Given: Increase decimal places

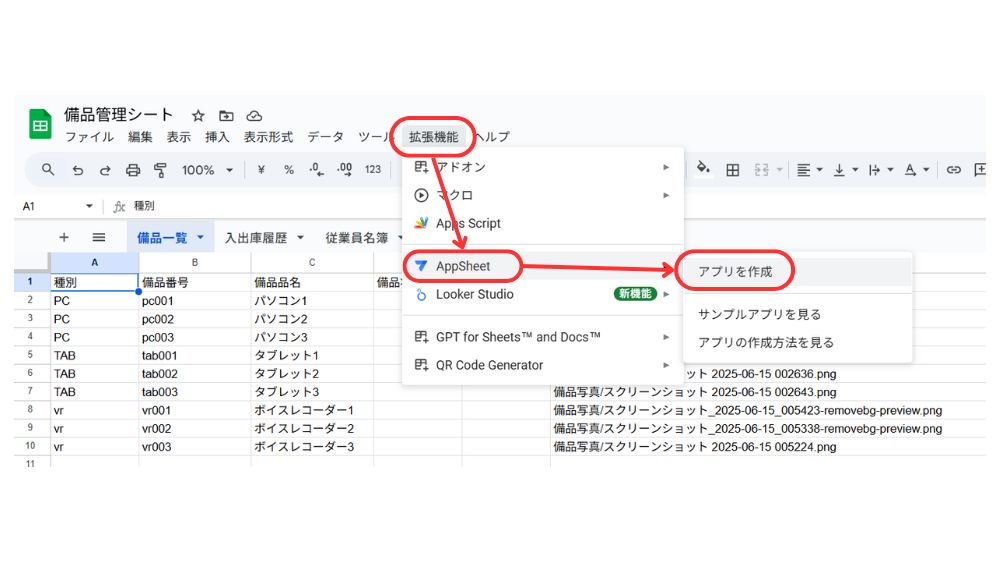Looking at the screenshot, I should click(x=344, y=170).
